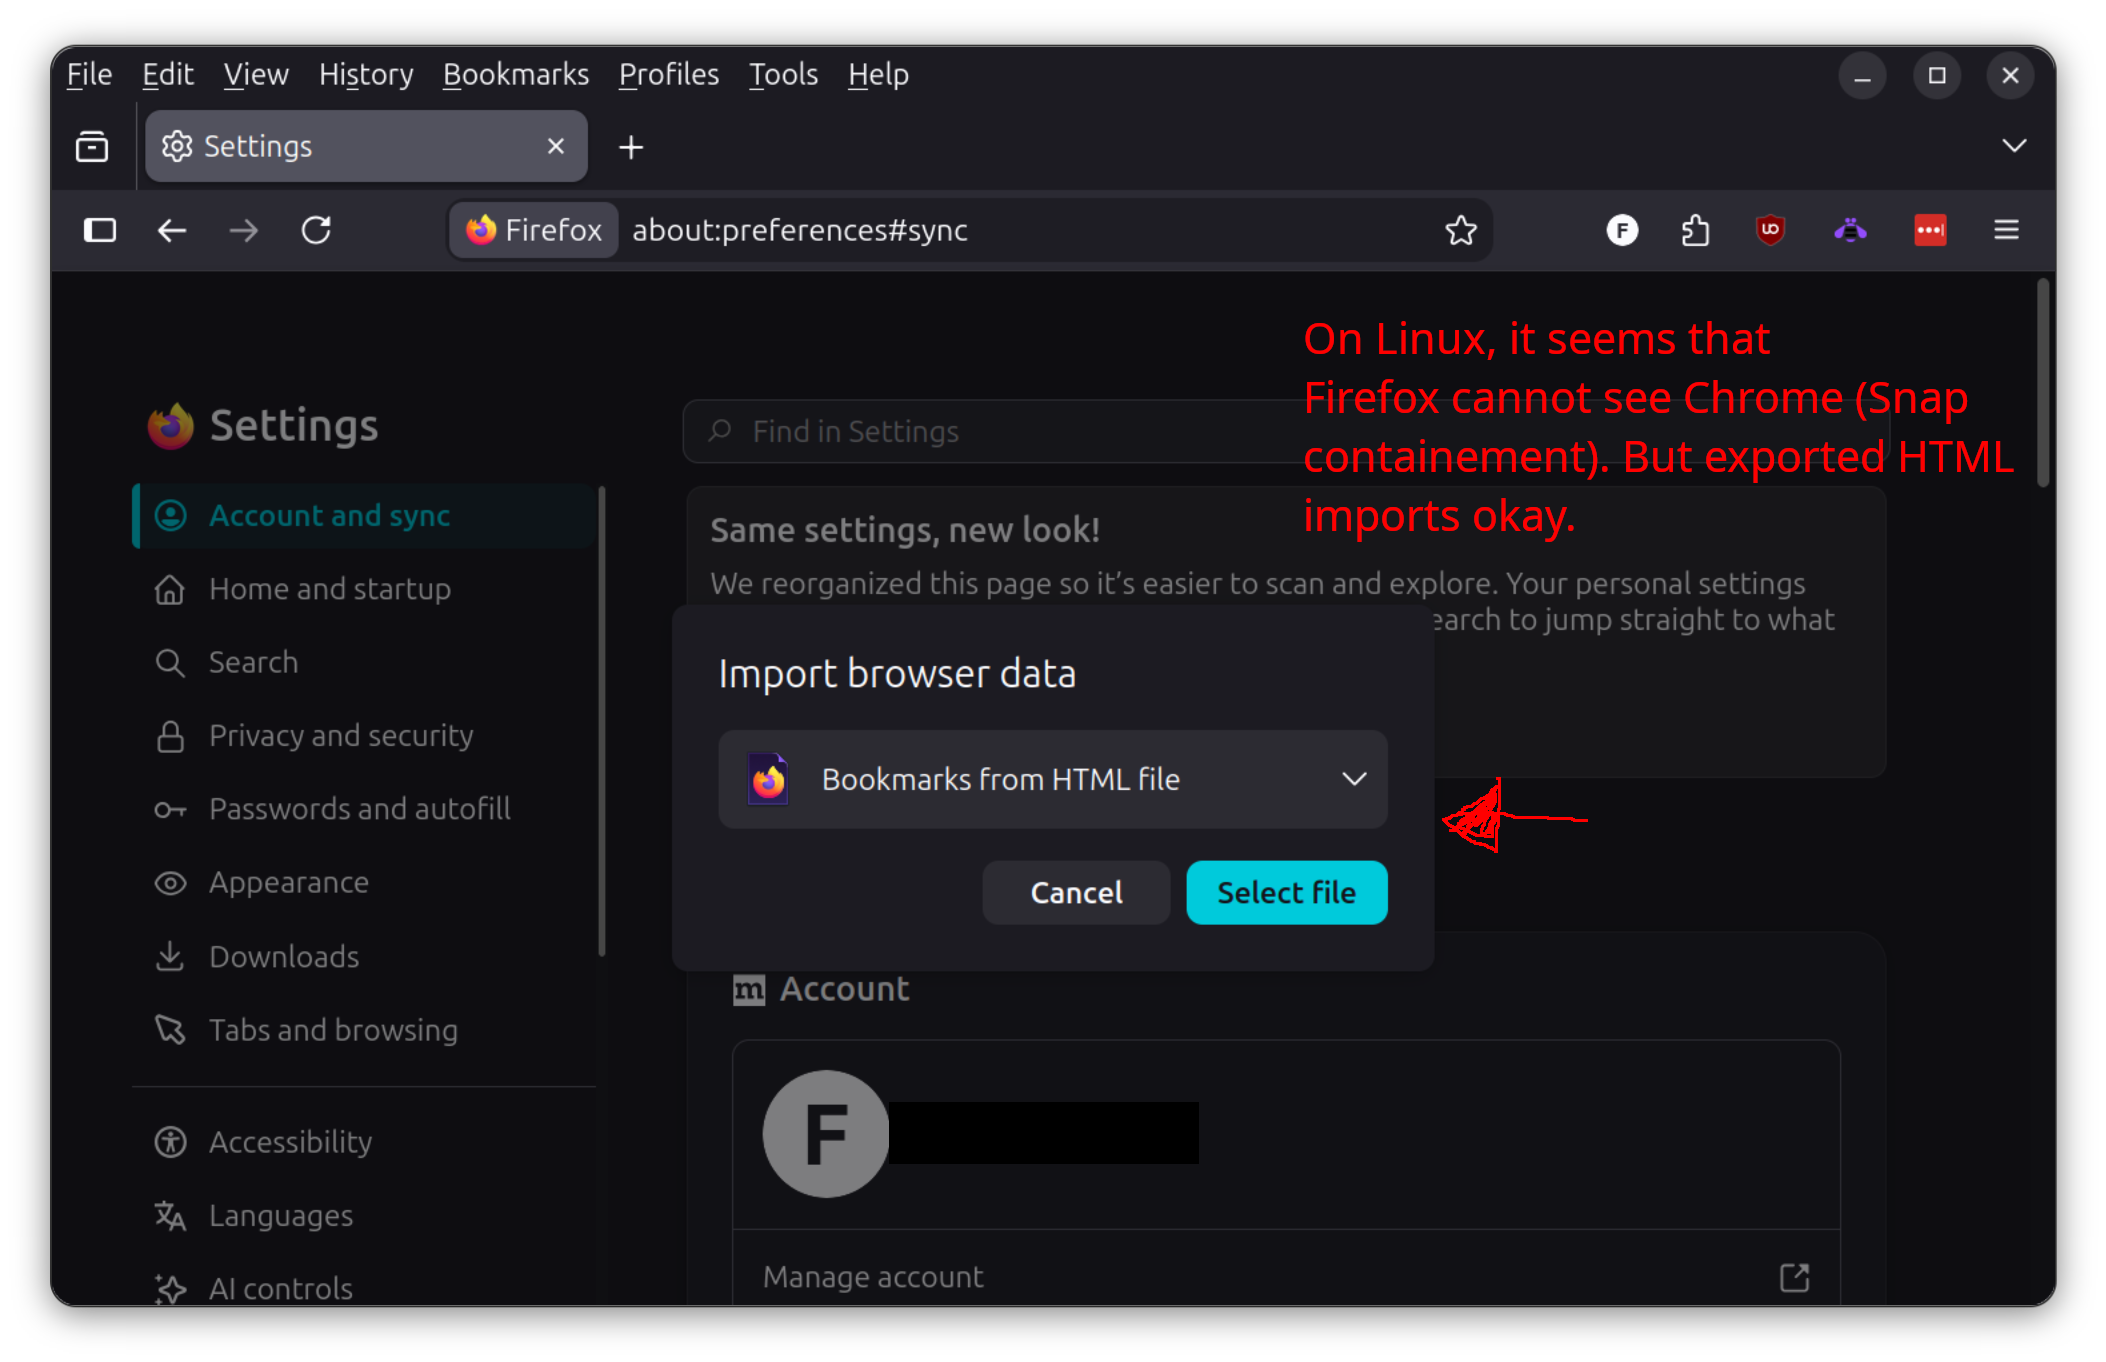Image resolution: width=2106 pixels, height=1362 pixels.
Task: Open the Tools menu
Action: point(783,75)
